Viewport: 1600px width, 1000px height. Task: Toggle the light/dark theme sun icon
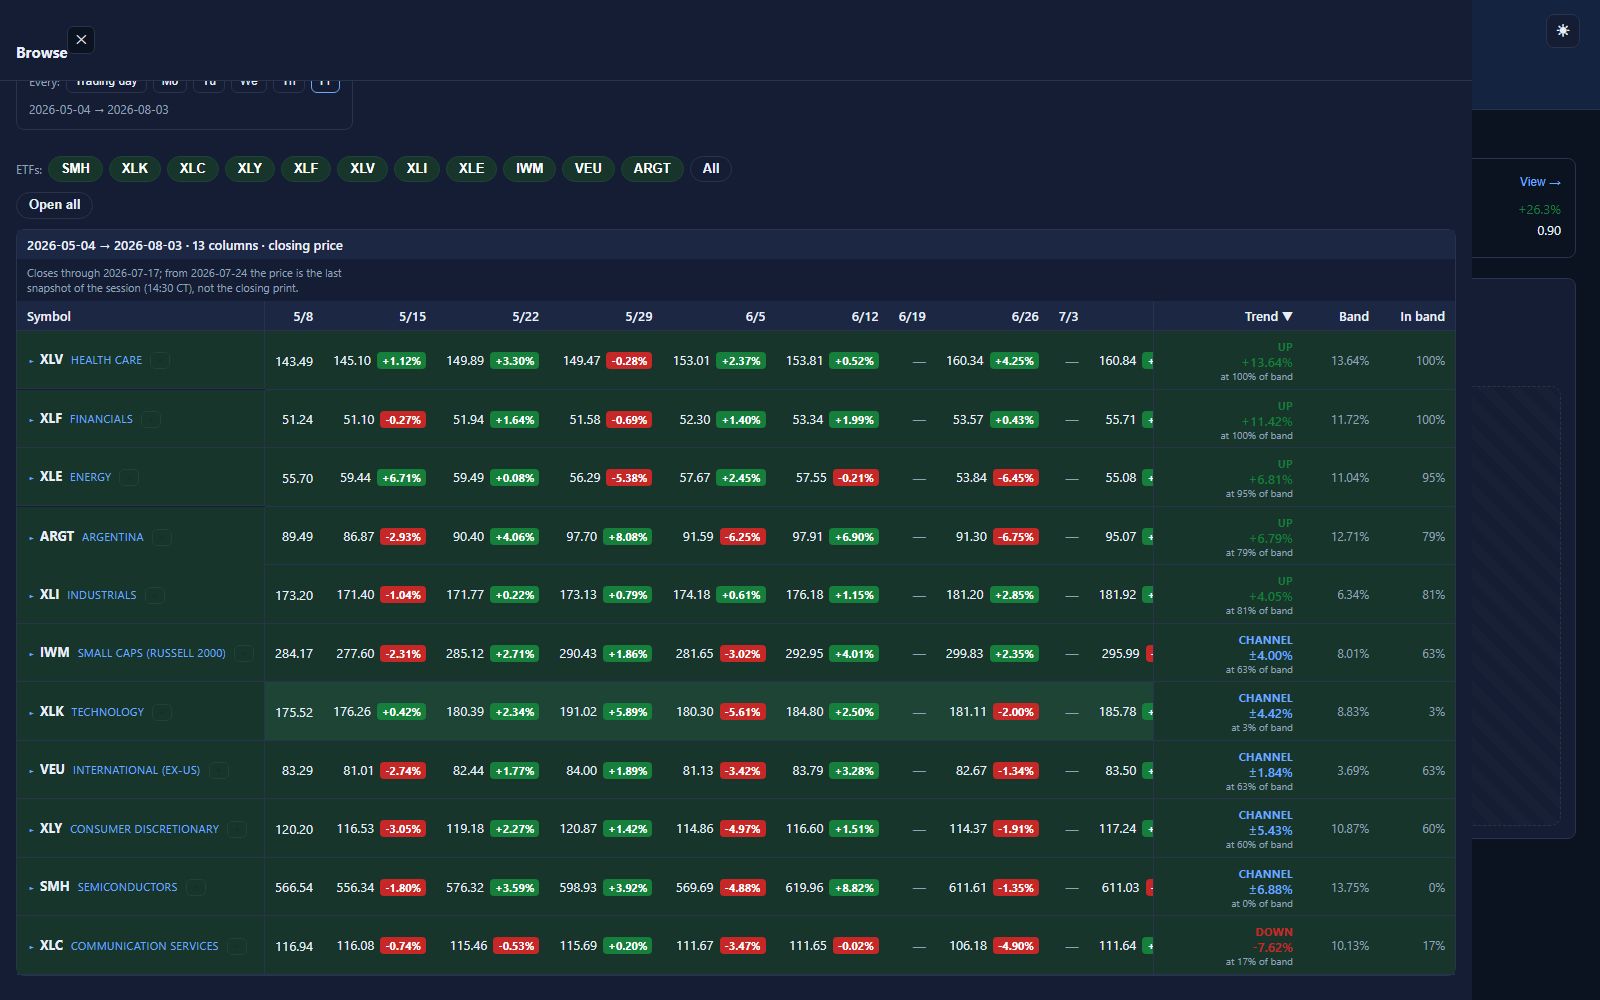click(1563, 31)
